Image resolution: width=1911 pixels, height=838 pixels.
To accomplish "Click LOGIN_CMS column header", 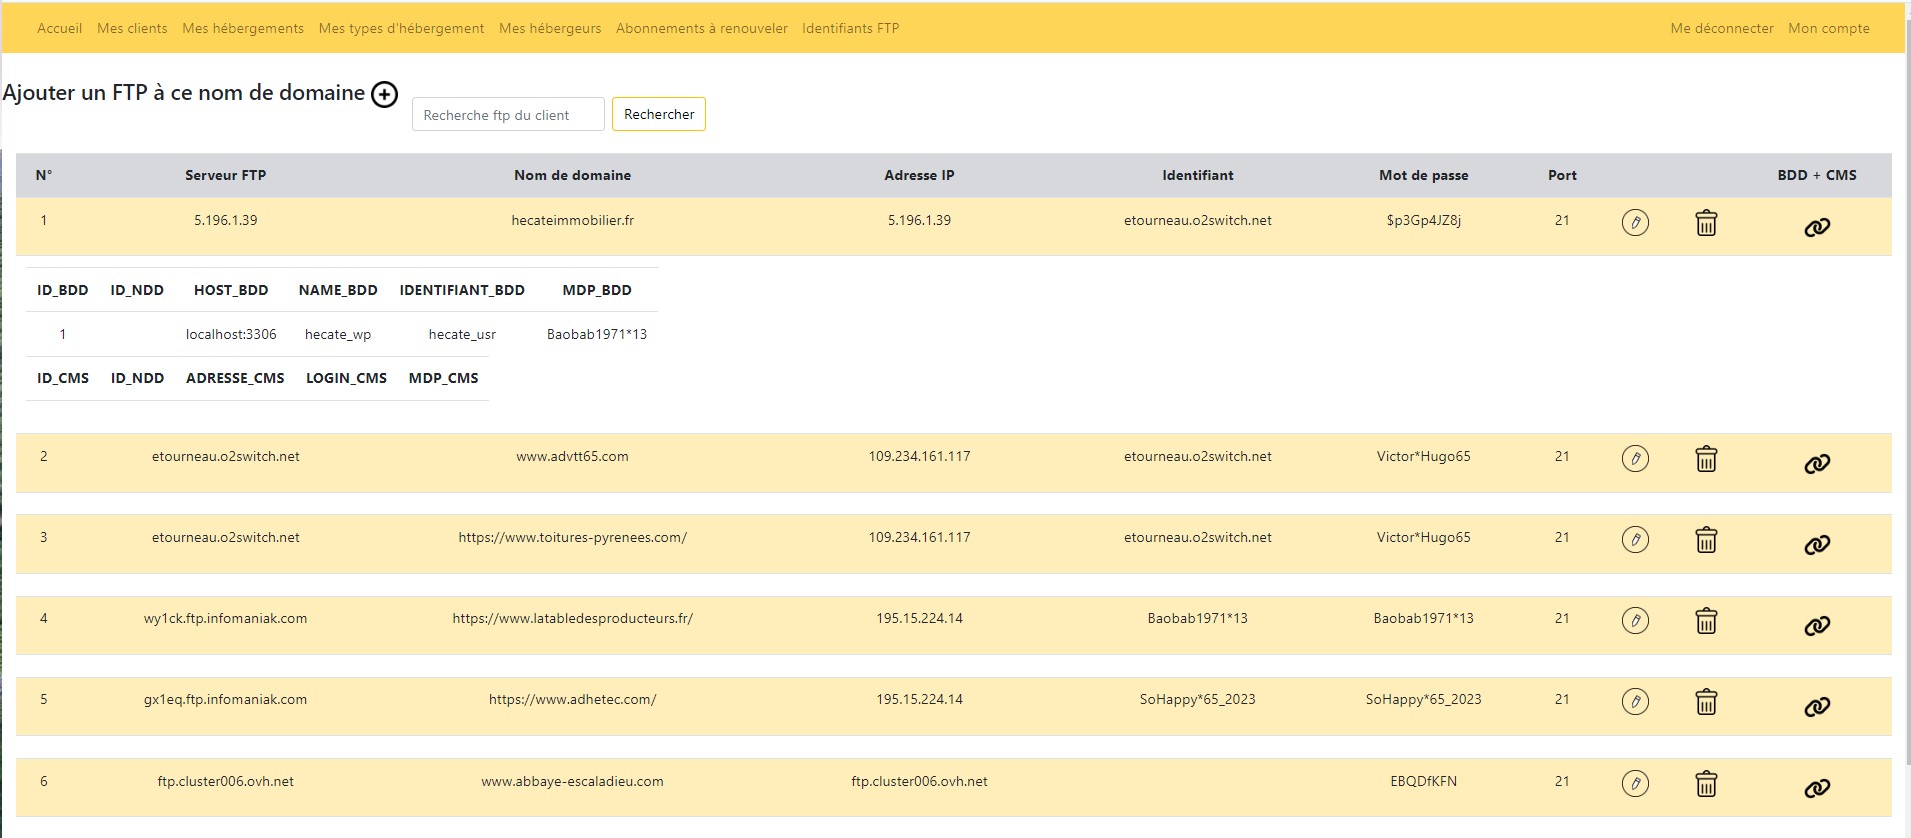I will 346,378.
